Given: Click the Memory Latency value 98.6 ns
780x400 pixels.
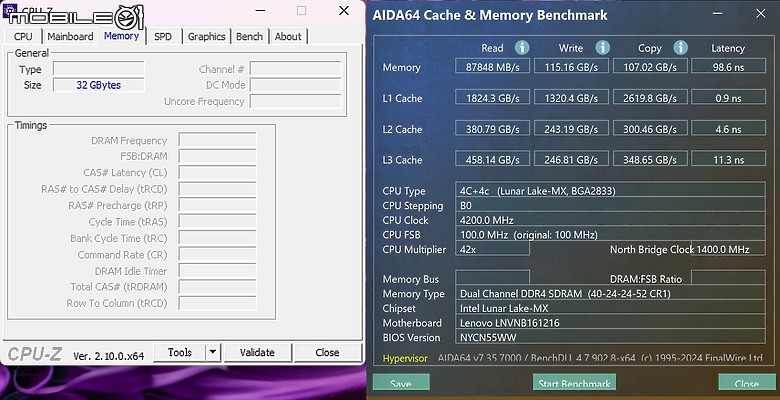Looking at the screenshot, I should (728, 66).
